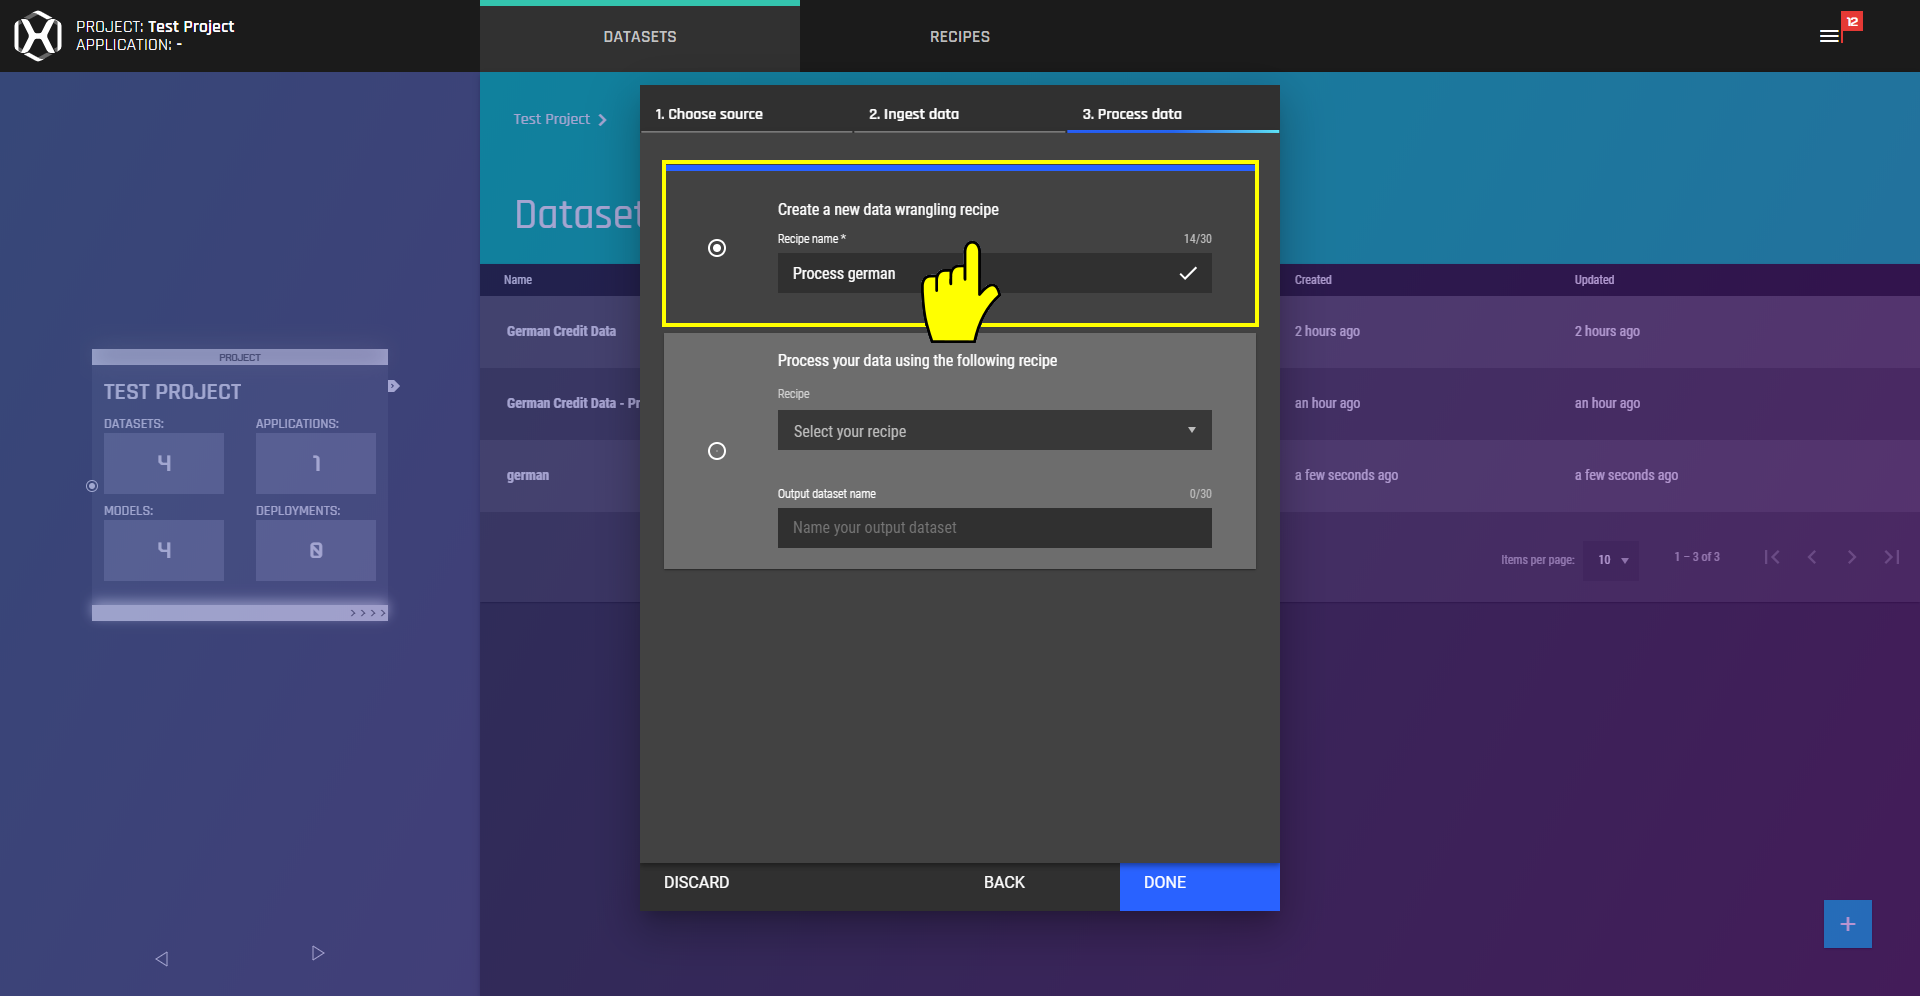The height and width of the screenshot is (996, 1920).
Task: Go to last page of datasets table
Action: tap(1892, 557)
